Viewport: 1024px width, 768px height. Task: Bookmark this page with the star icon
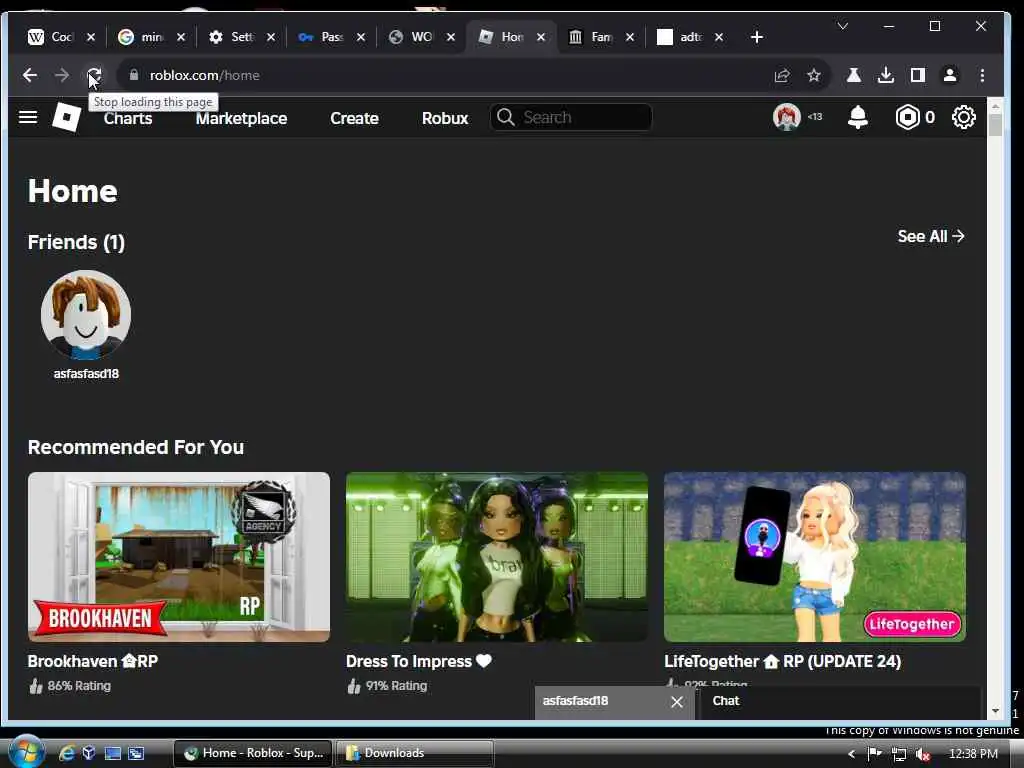point(814,75)
